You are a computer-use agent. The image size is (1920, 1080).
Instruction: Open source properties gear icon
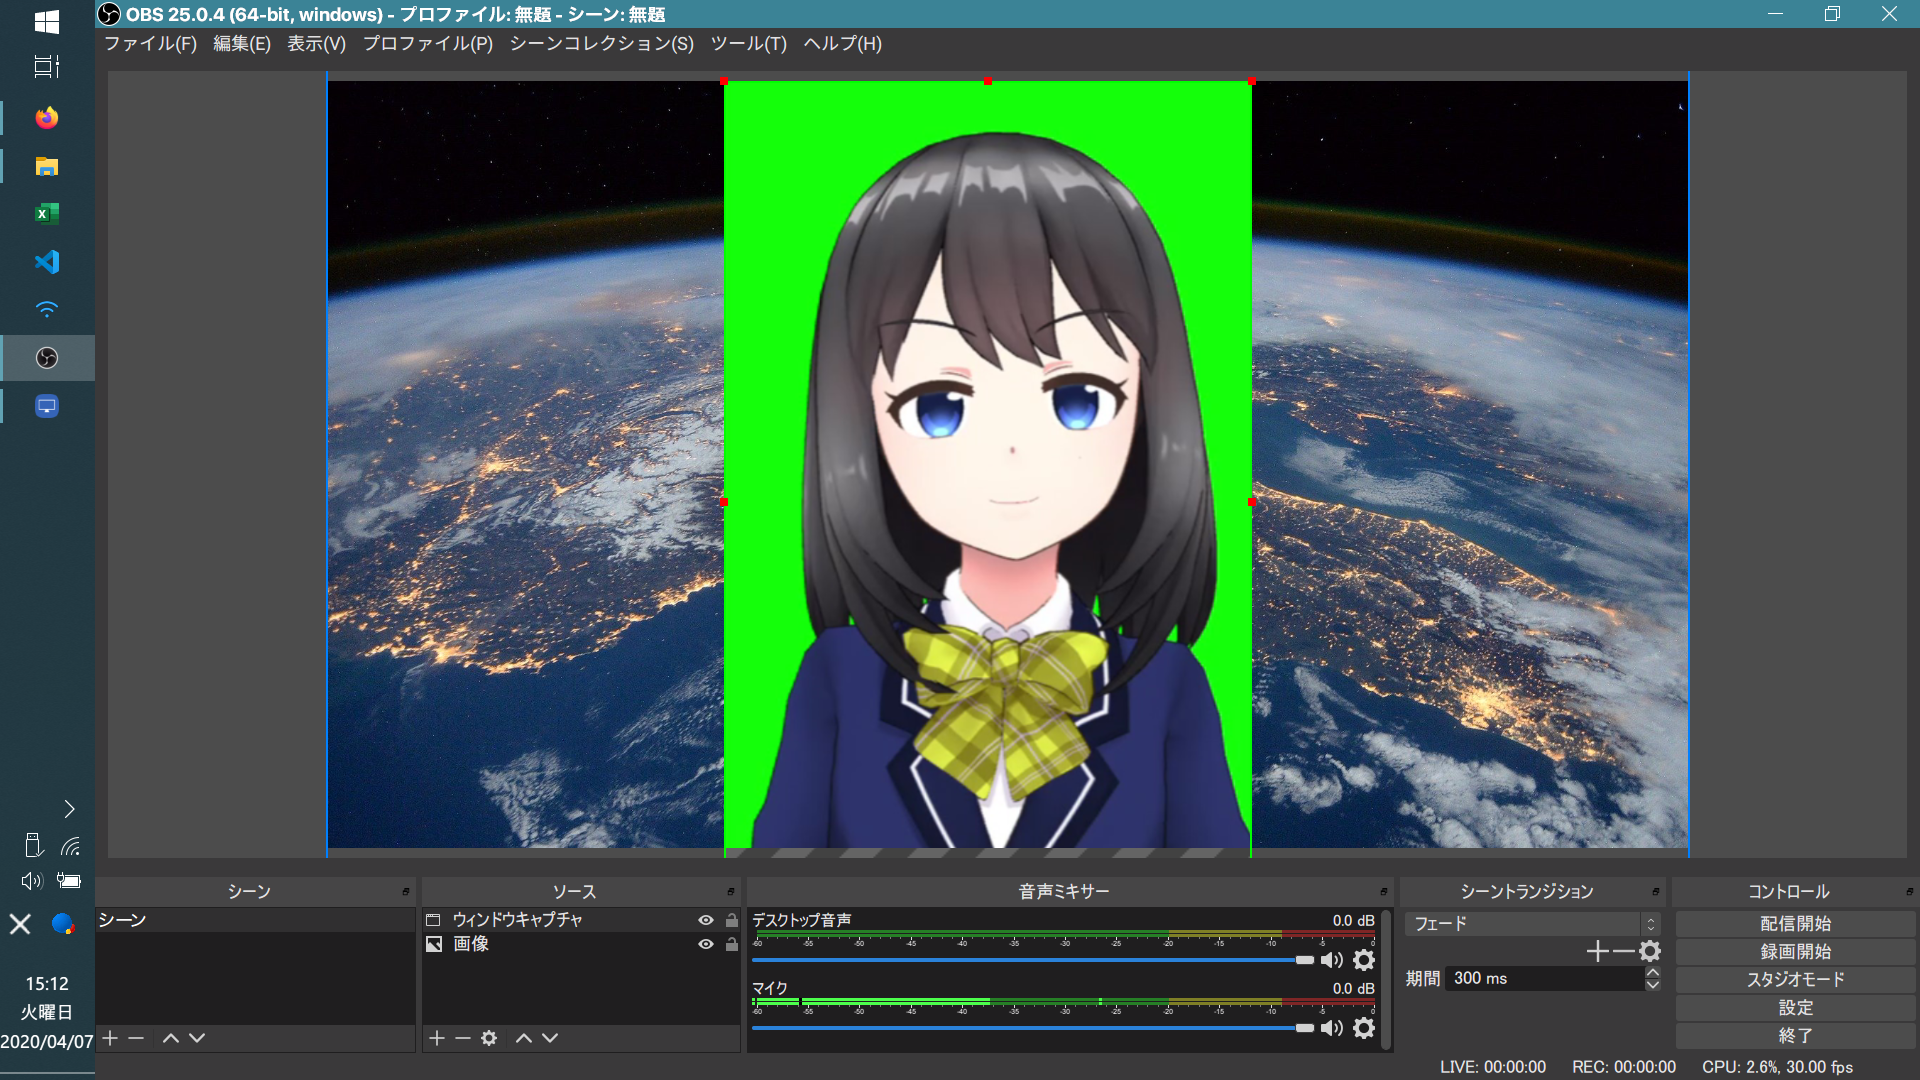[x=489, y=1038]
